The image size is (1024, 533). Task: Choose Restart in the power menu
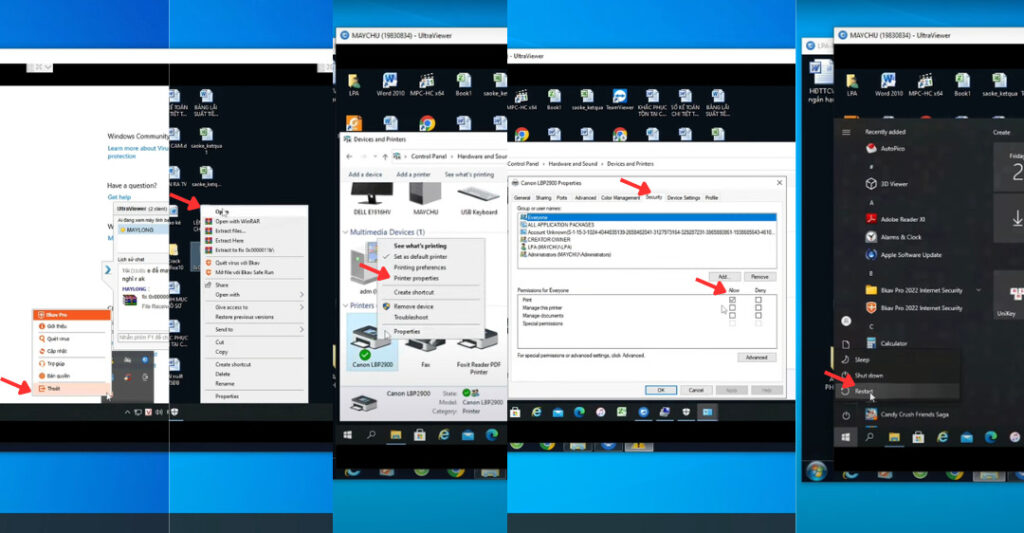tap(899, 391)
